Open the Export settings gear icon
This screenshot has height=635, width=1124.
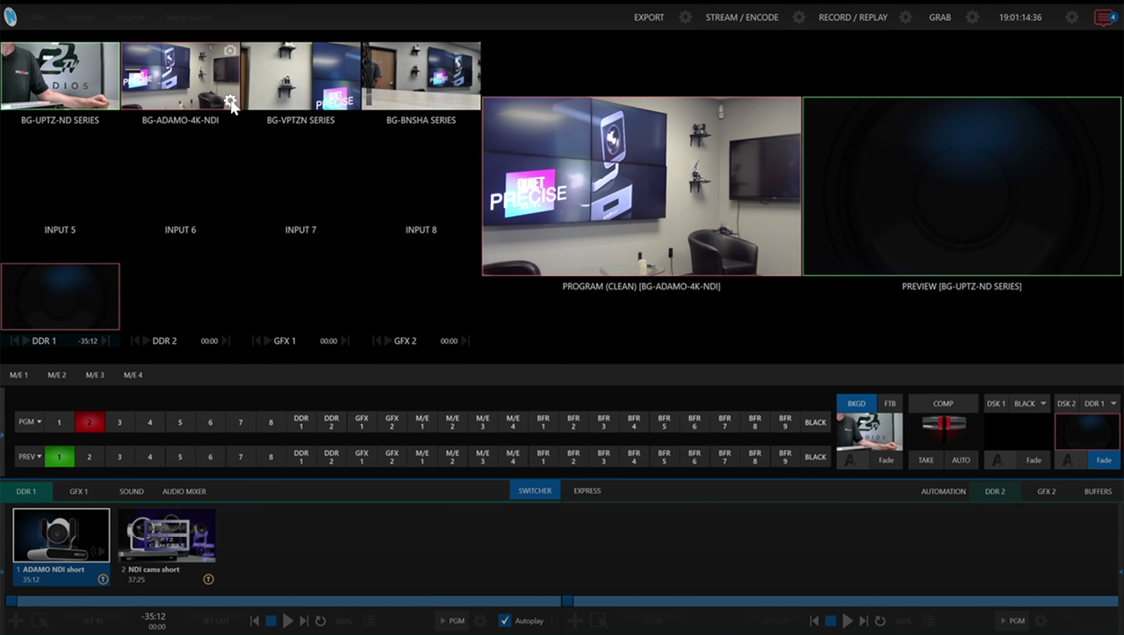click(685, 17)
